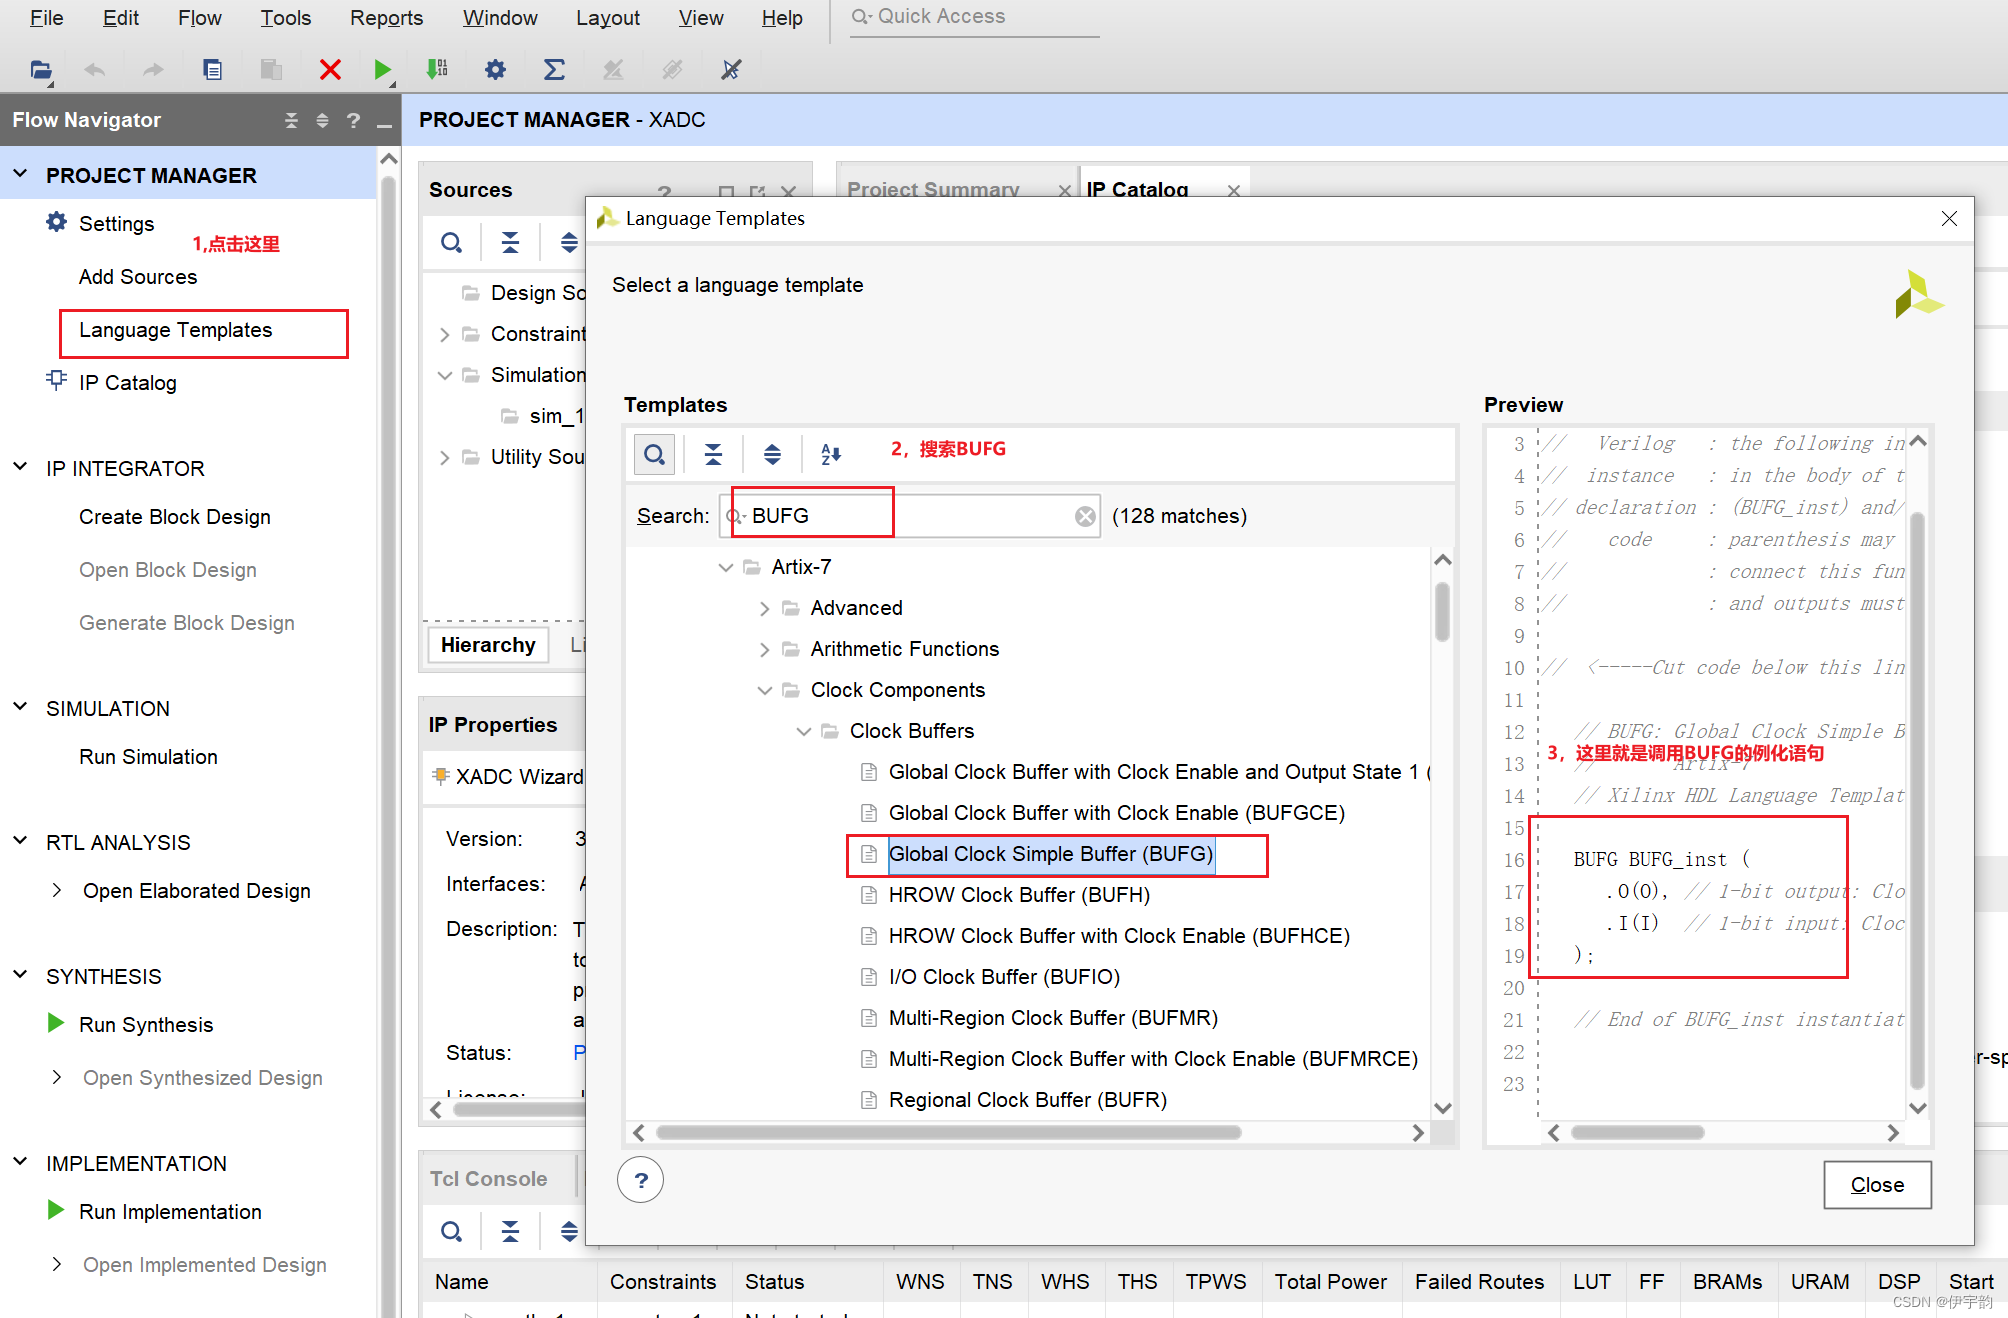The image size is (2008, 1318).
Task: Expand the Arithmetic Functions folder
Action: click(x=765, y=650)
